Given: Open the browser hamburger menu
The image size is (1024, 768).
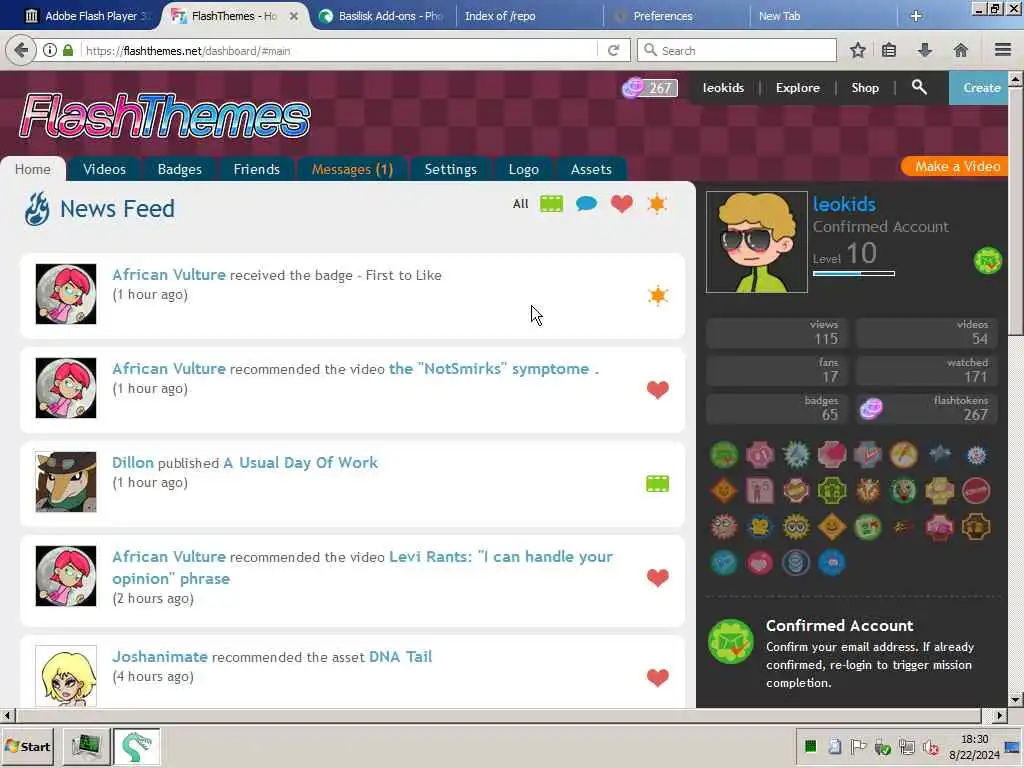Looking at the screenshot, I should 1002,50.
